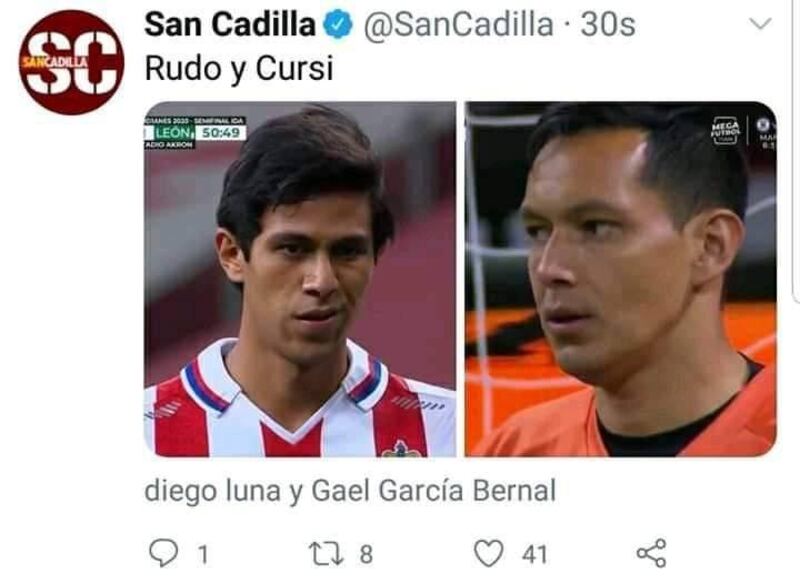Click the reply count 1
The height and width of the screenshot is (584, 800).
203,554
